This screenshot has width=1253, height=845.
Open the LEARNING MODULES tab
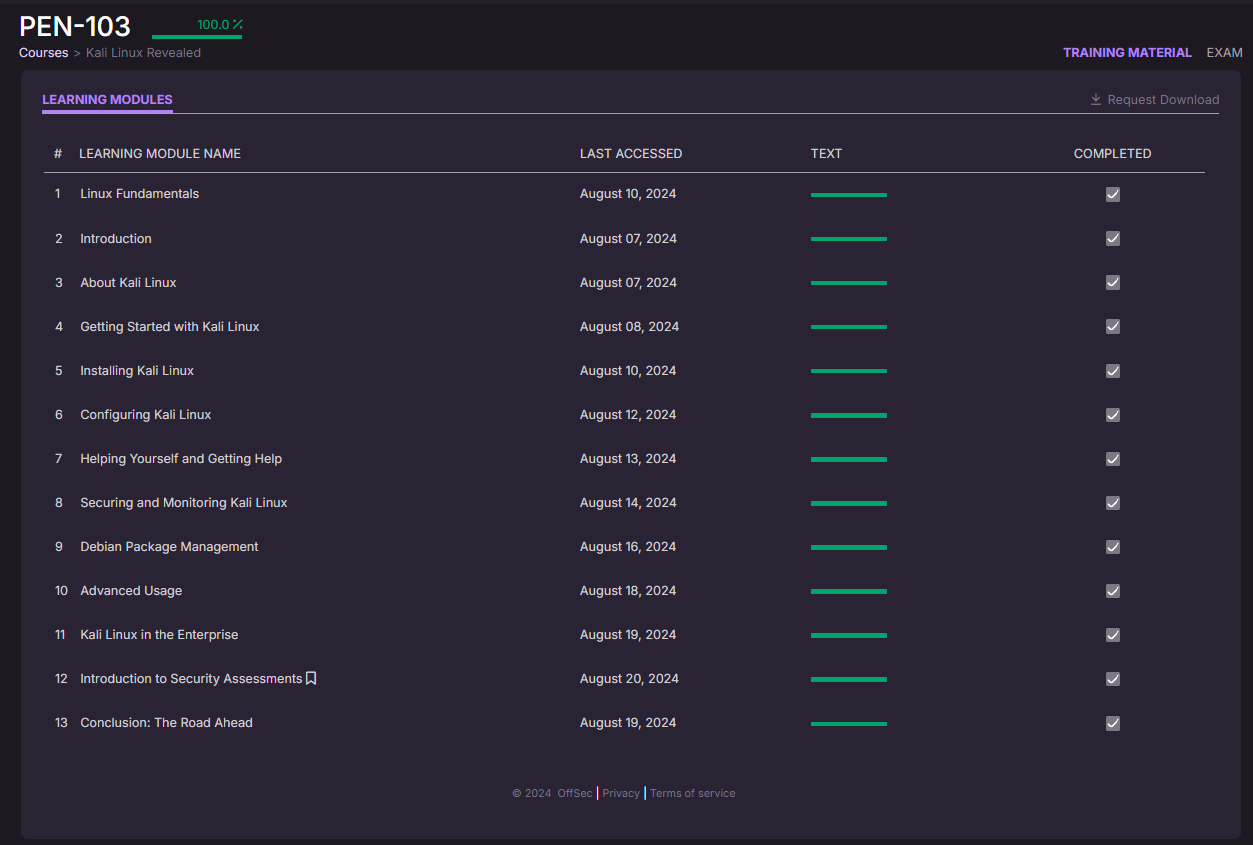[107, 100]
